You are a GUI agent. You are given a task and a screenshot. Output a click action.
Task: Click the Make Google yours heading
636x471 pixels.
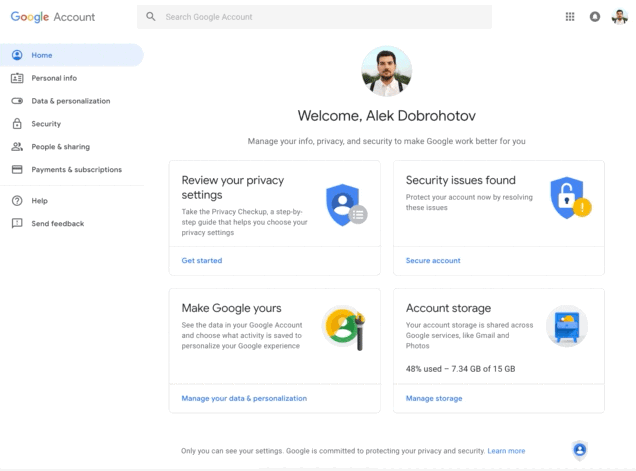(x=231, y=308)
